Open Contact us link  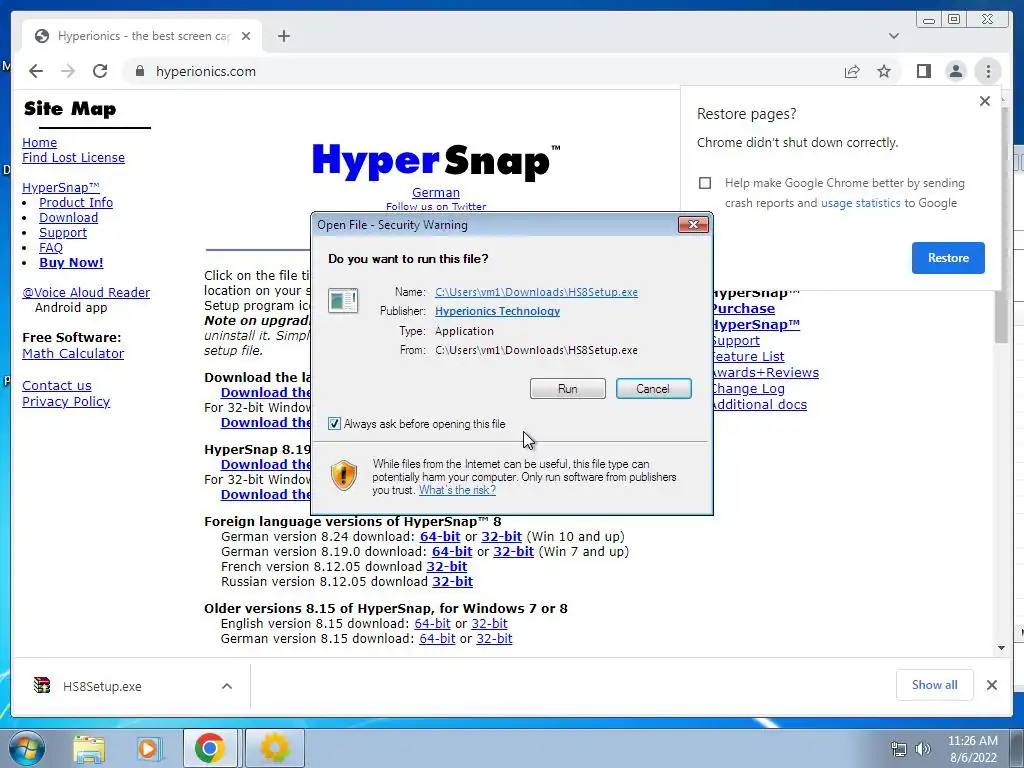point(57,385)
